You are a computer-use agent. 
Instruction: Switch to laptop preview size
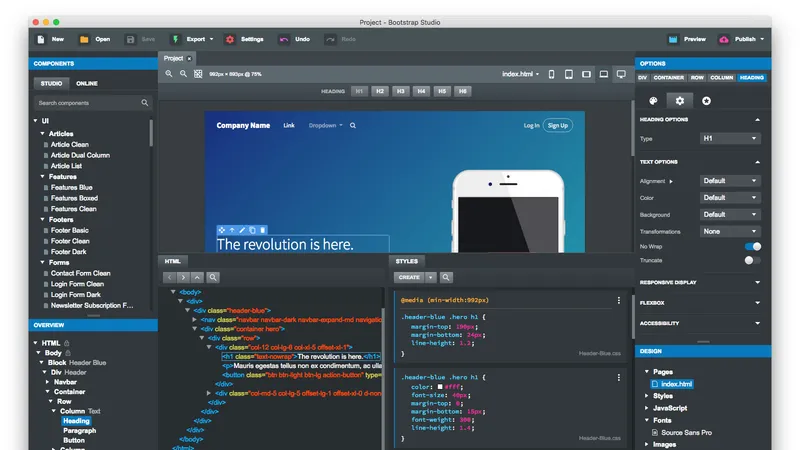pos(604,74)
